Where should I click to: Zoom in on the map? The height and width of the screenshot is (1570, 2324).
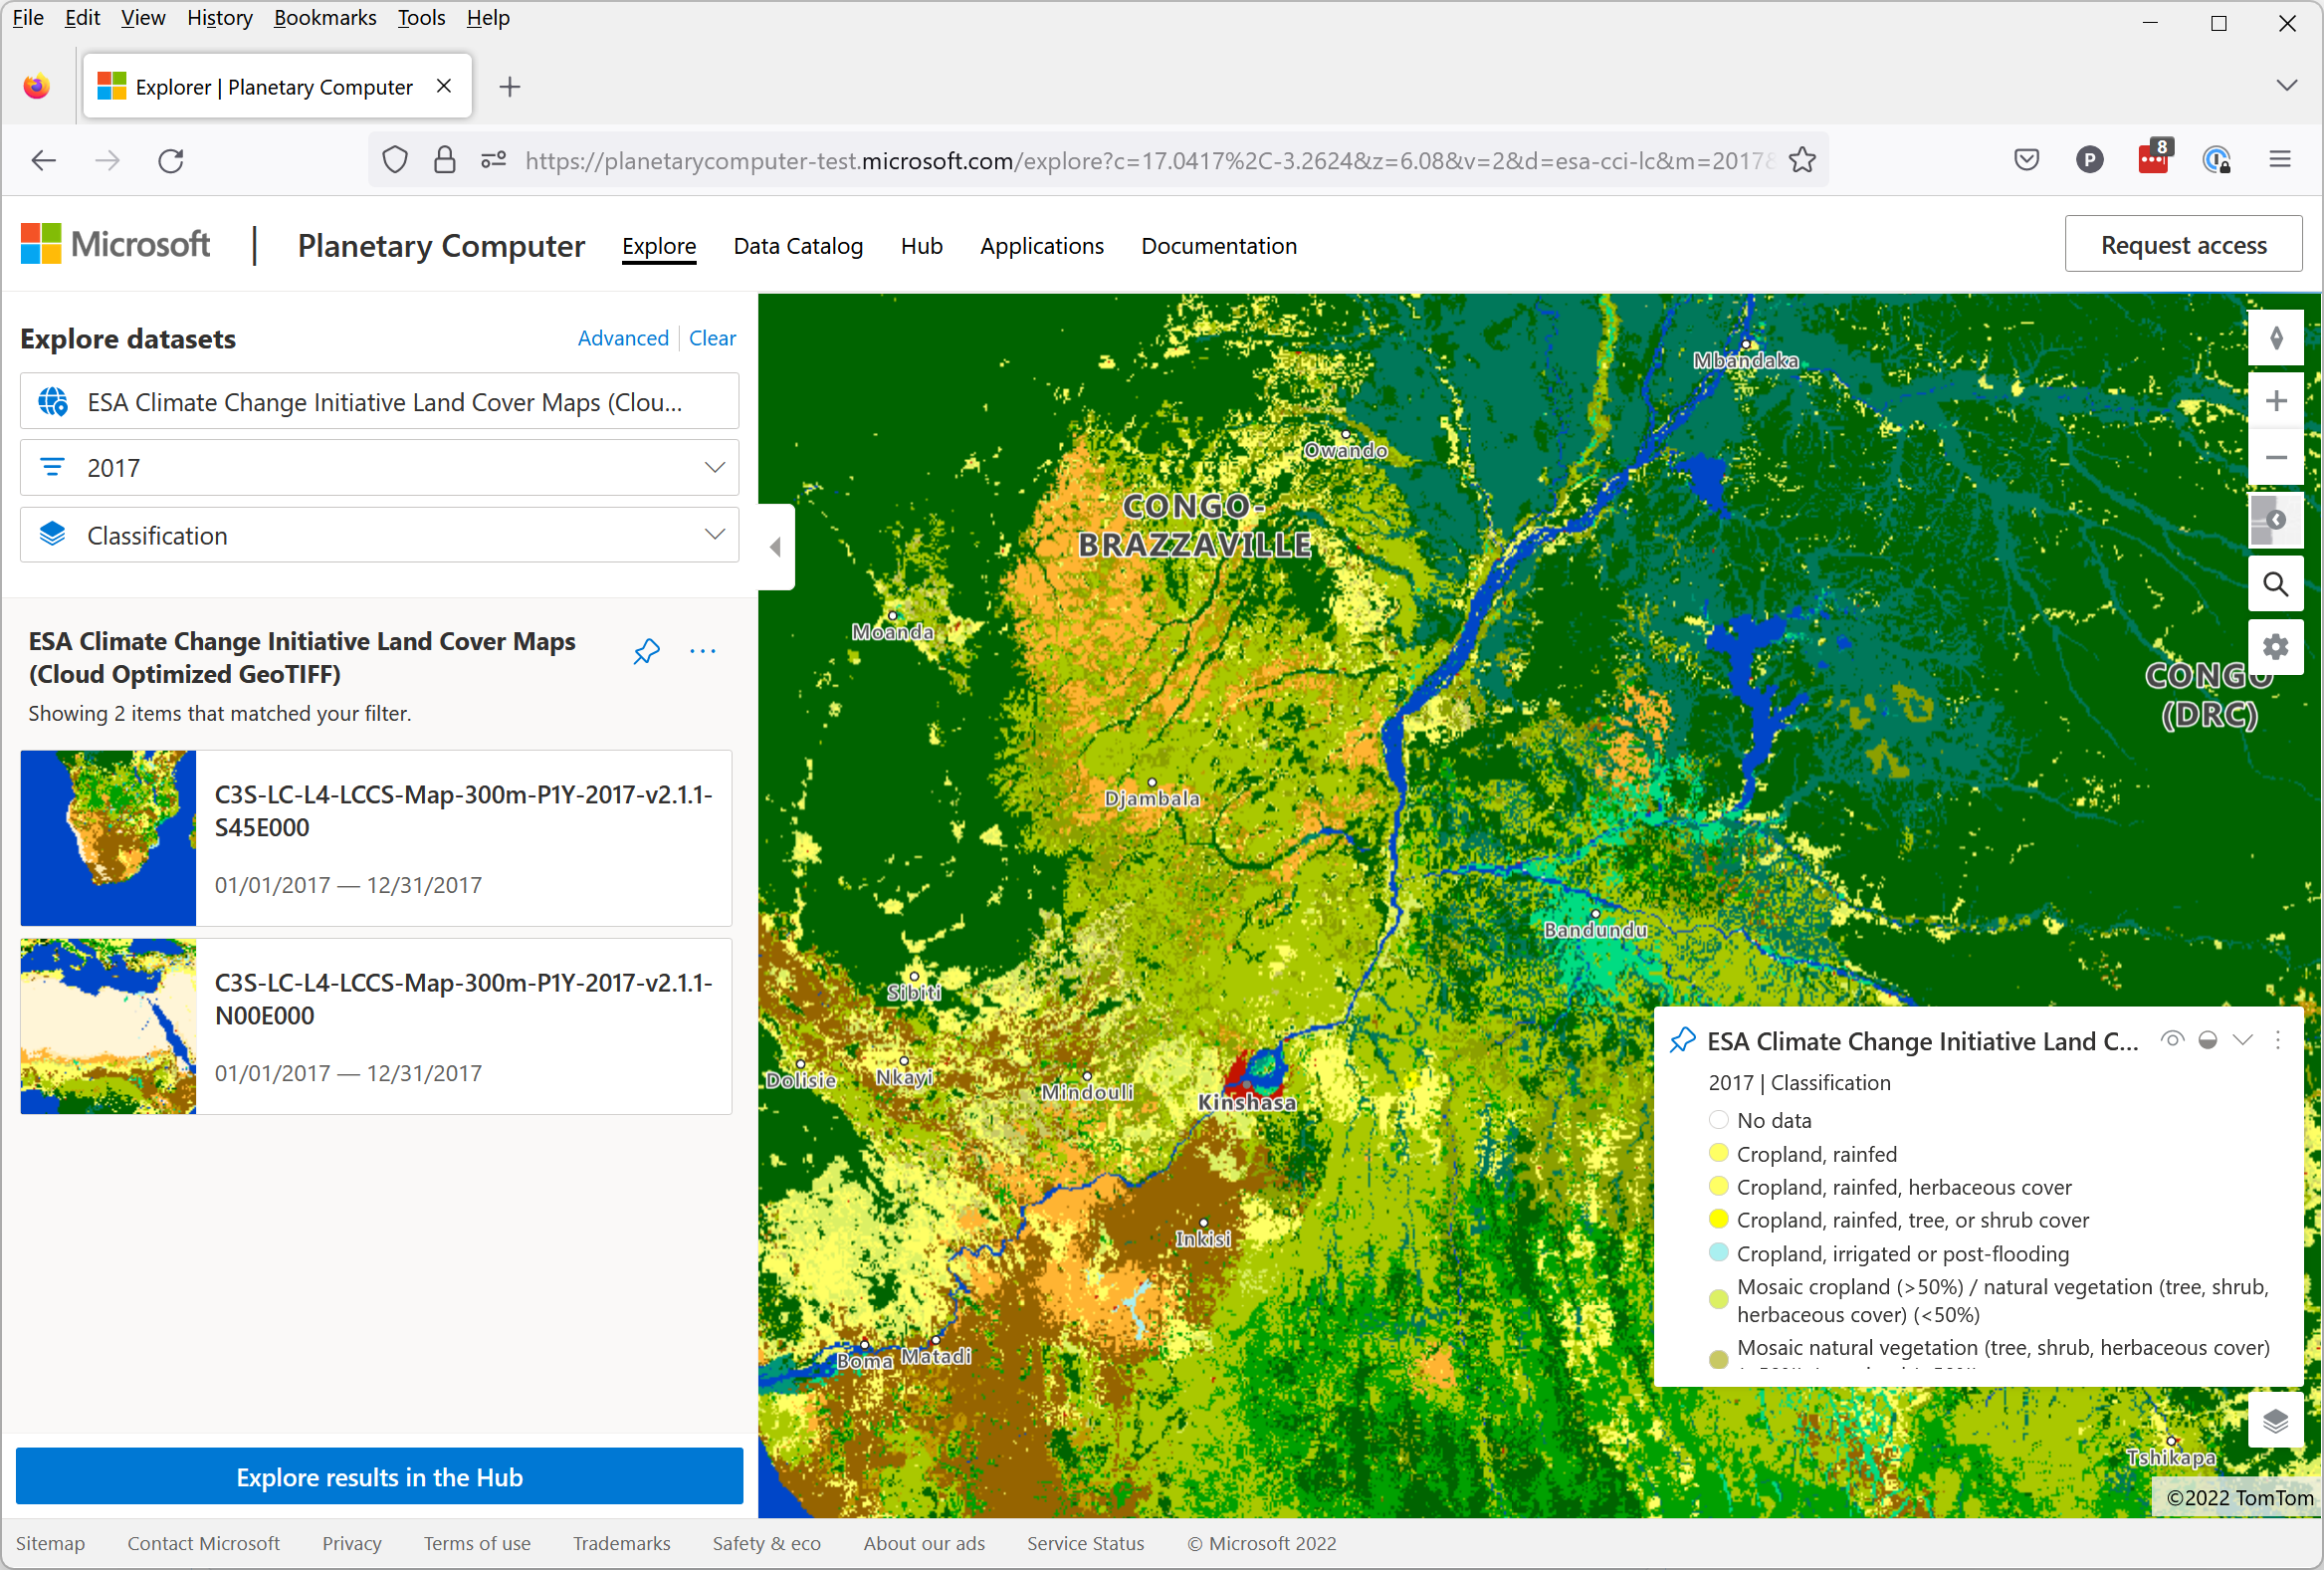2275,401
